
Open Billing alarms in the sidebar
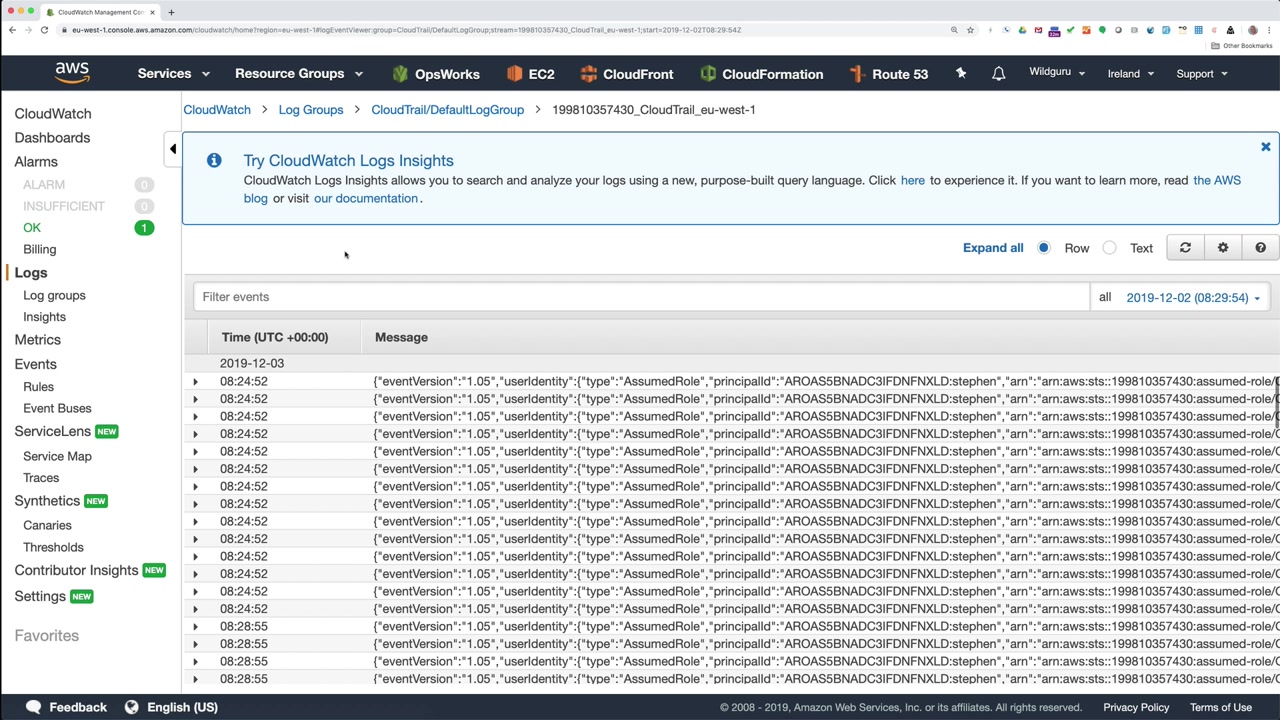(x=40, y=249)
